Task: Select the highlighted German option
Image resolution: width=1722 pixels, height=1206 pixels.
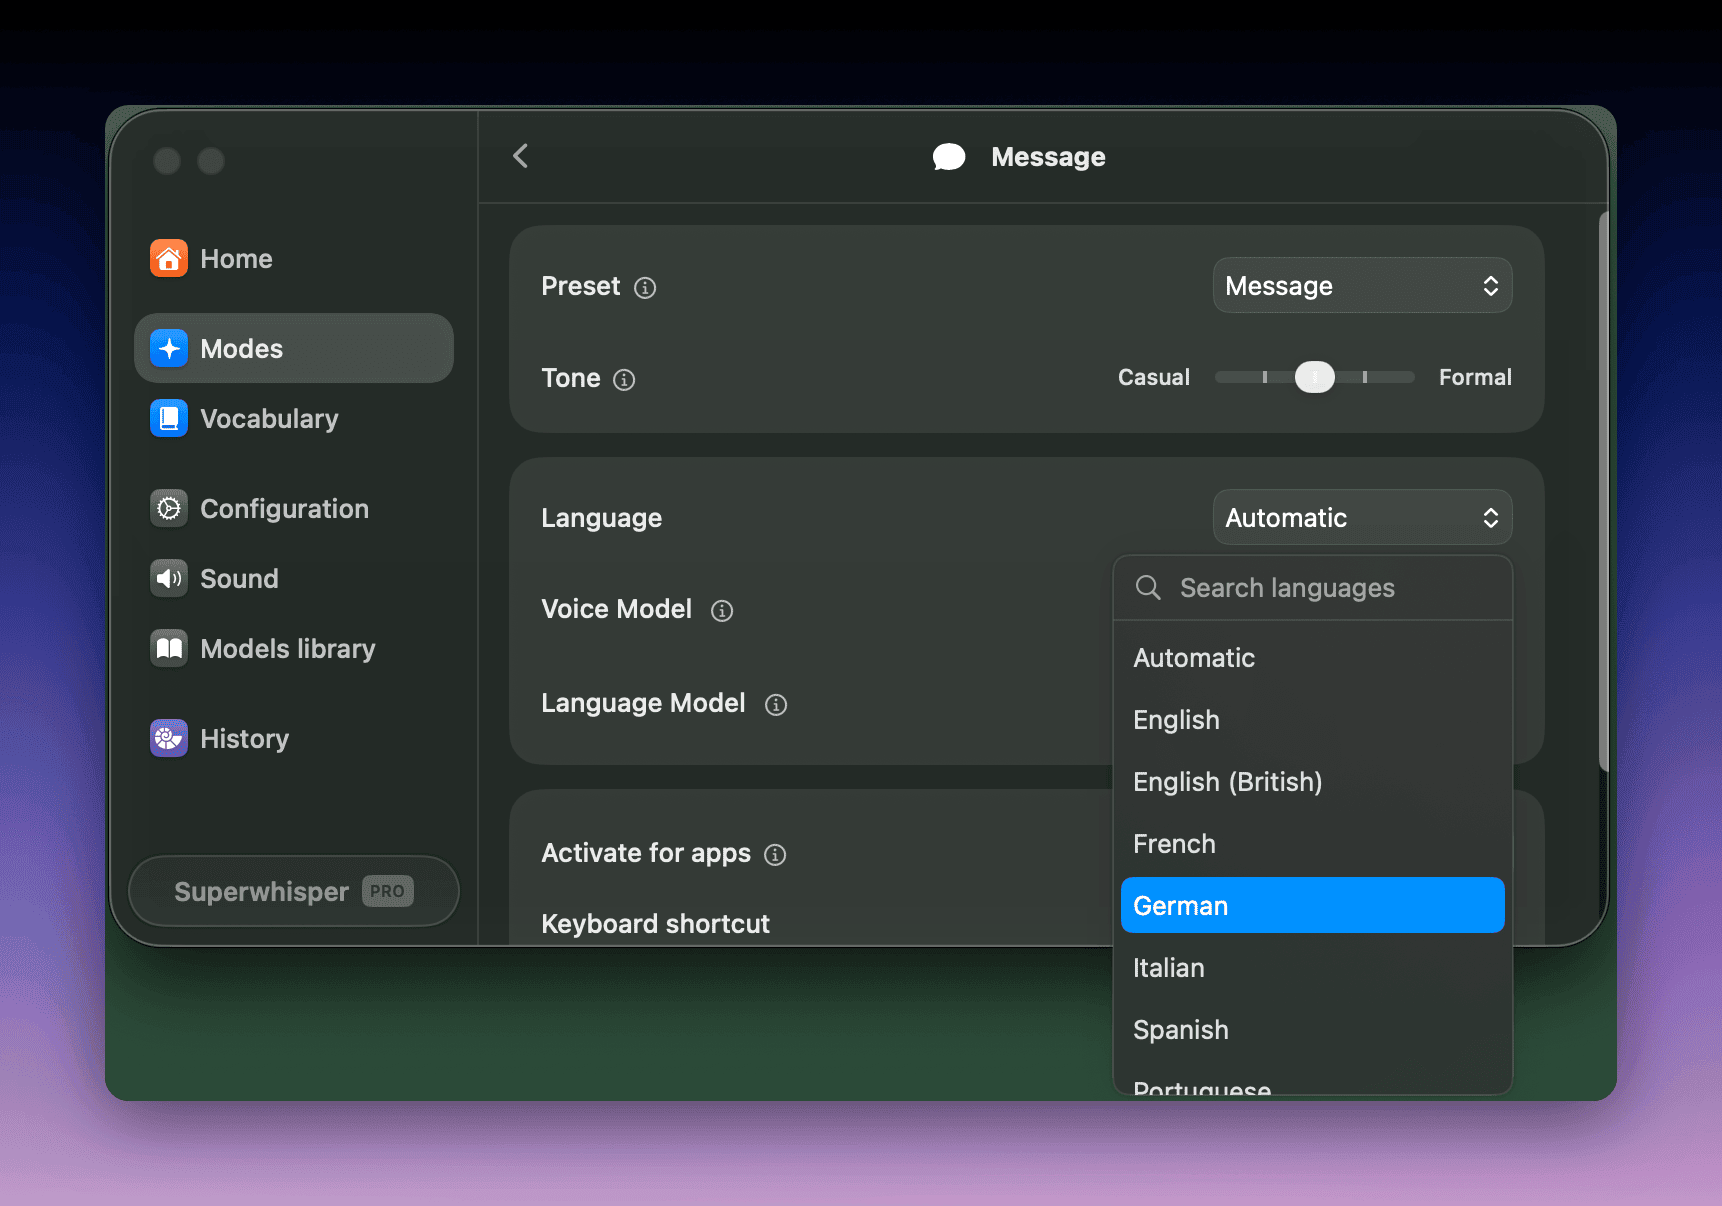Action: 1312,906
